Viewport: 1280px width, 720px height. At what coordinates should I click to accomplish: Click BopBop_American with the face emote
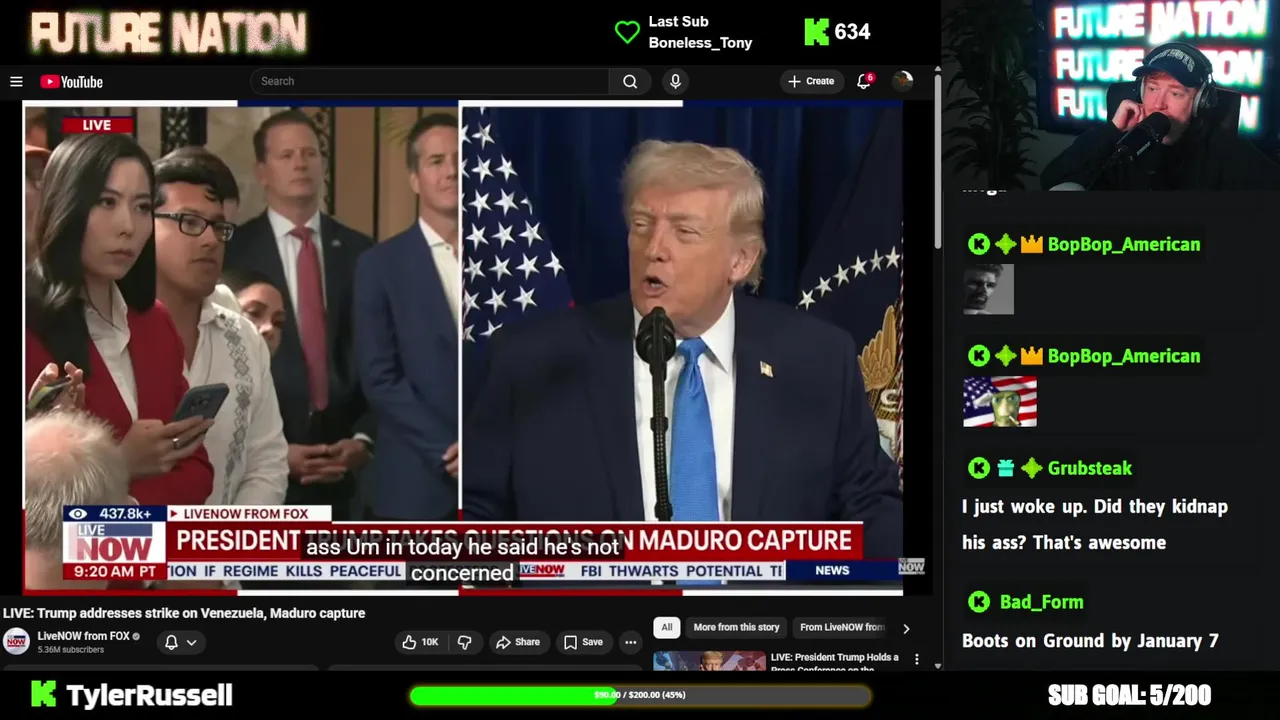(1123, 244)
